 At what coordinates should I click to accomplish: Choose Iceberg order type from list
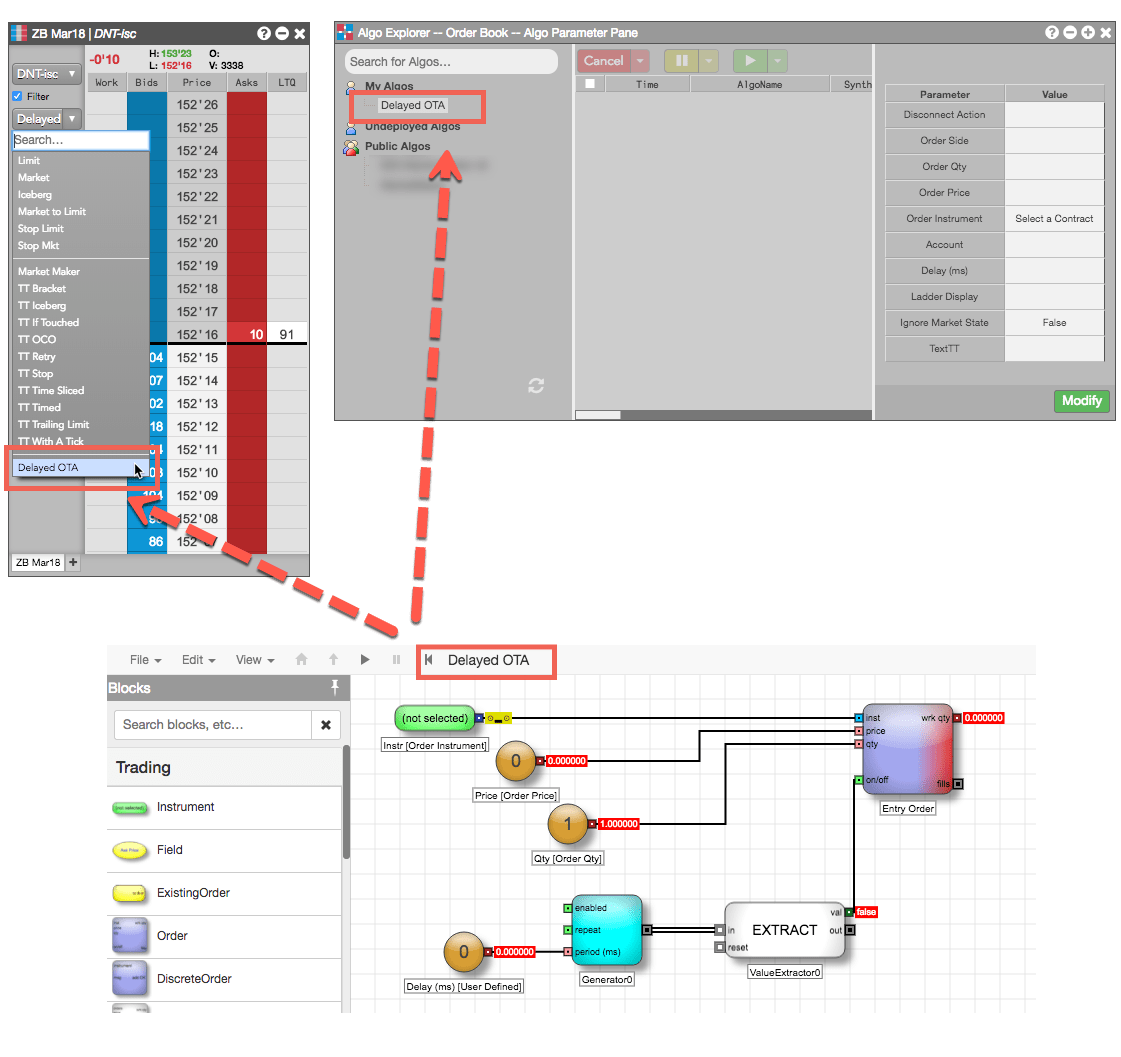(80, 195)
